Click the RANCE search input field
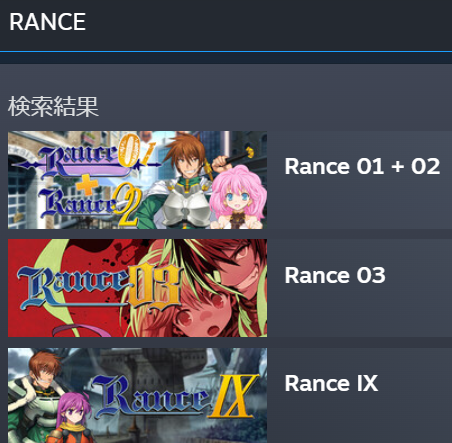 226,25
